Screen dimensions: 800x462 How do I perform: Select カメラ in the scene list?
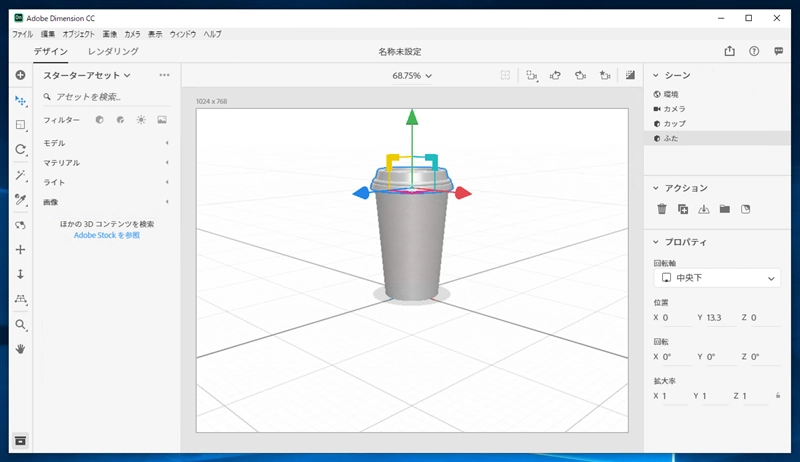point(717,109)
